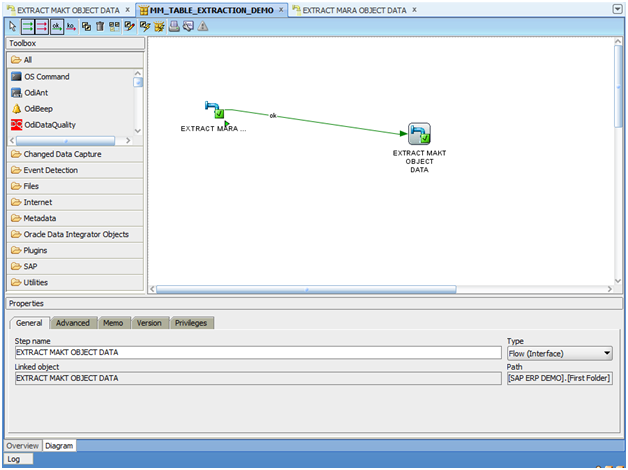Expand Event Detection toolbox section
This screenshot has height=470, width=628.
[75, 170]
